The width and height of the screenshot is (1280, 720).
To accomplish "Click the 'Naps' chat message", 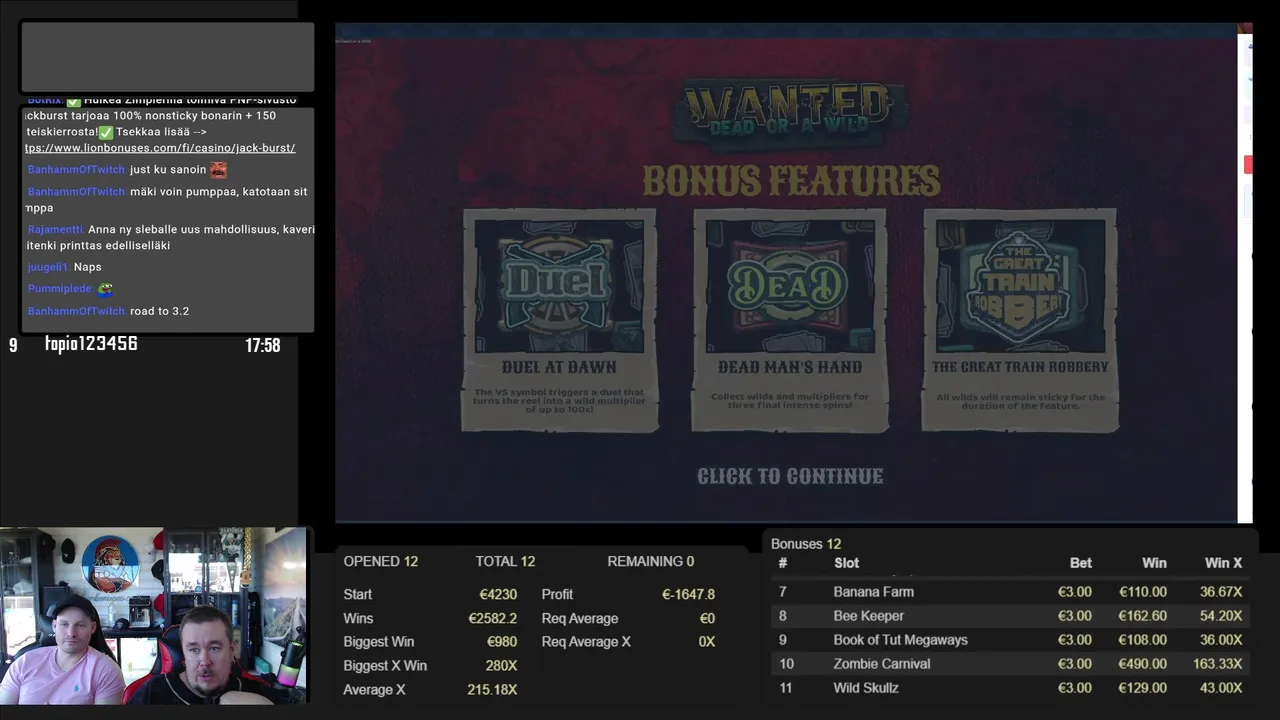I will (88, 267).
